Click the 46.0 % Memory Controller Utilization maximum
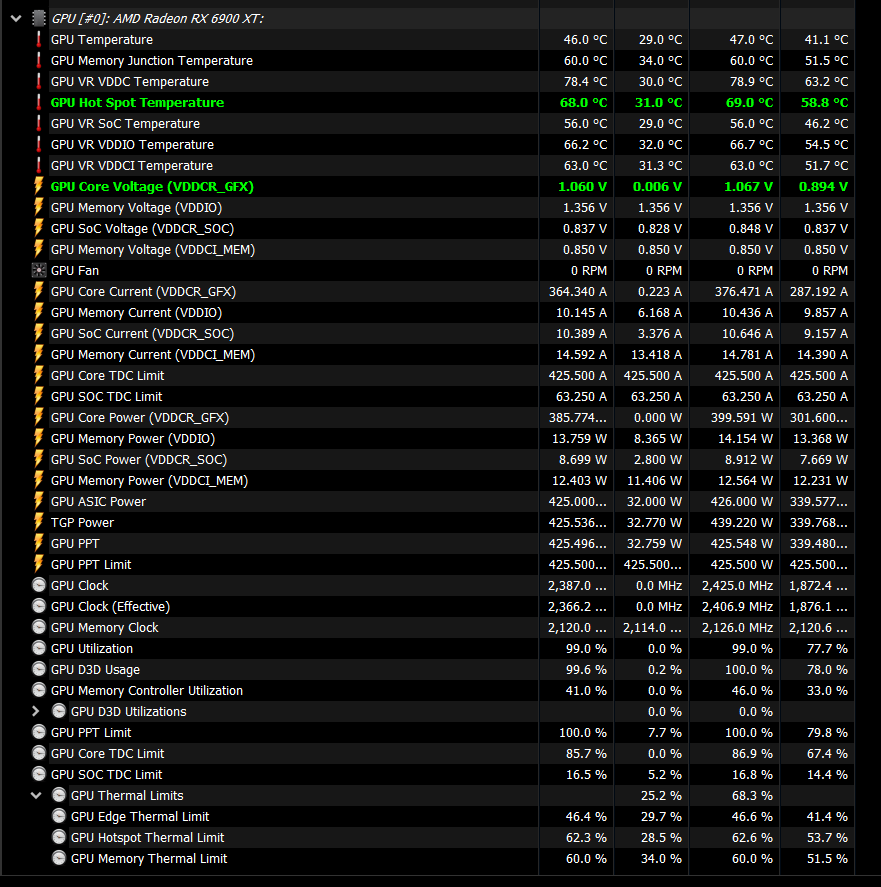881x887 pixels. pyautogui.click(x=752, y=691)
